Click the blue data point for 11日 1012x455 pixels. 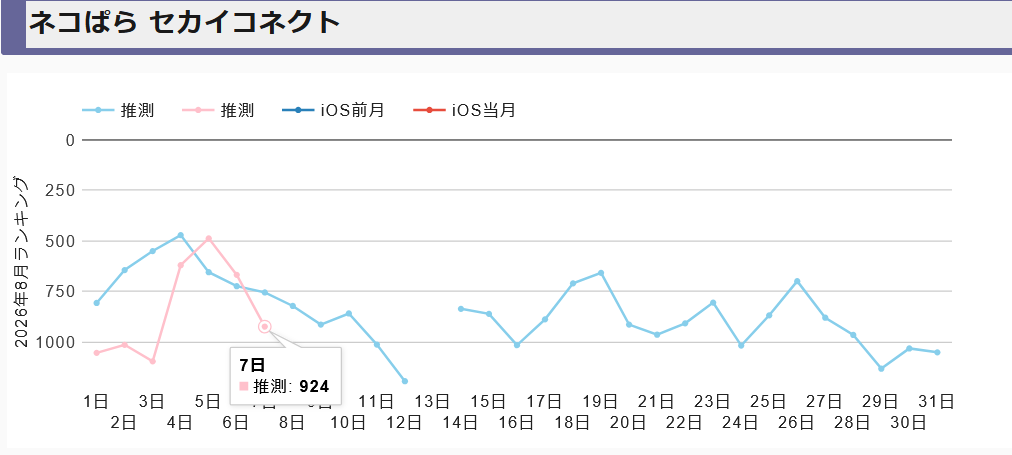tap(377, 345)
